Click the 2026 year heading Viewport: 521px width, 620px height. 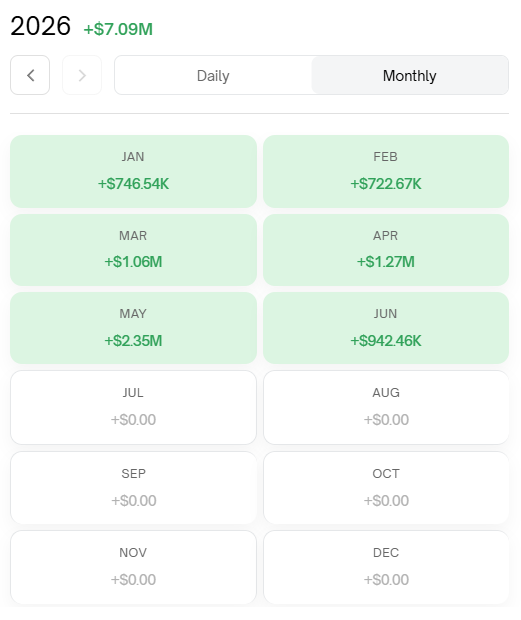[40, 26]
